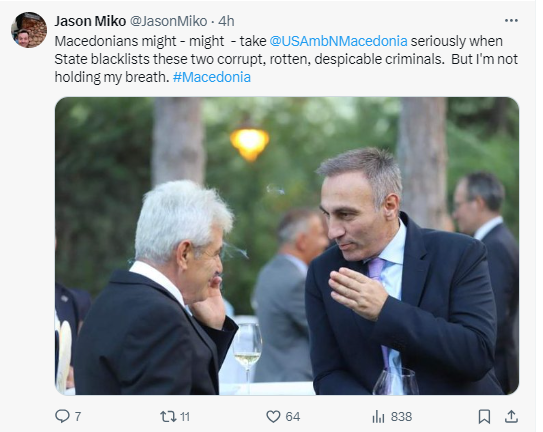Open tweet via 'holding my breath' text
The width and height of the screenshot is (543, 432).
[112, 77]
